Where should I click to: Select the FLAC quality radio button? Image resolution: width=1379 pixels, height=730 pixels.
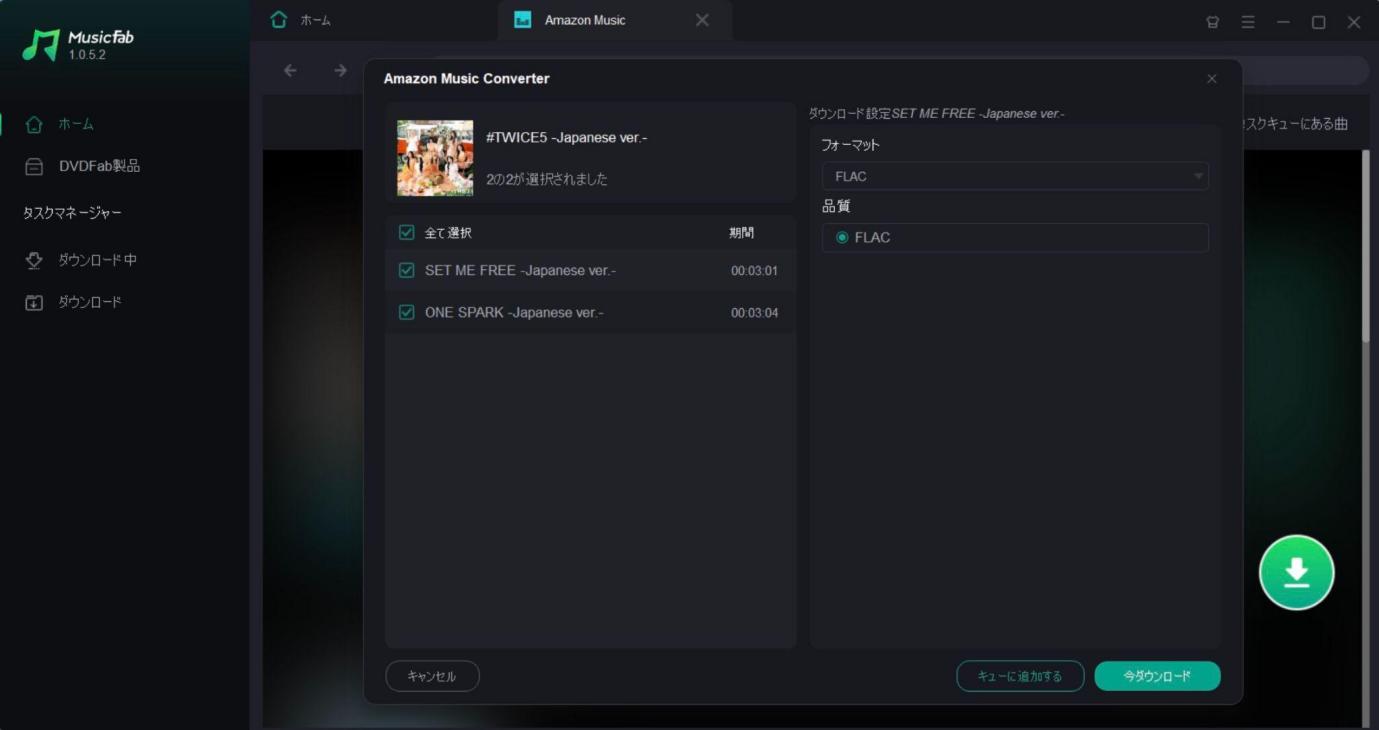pos(842,237)
